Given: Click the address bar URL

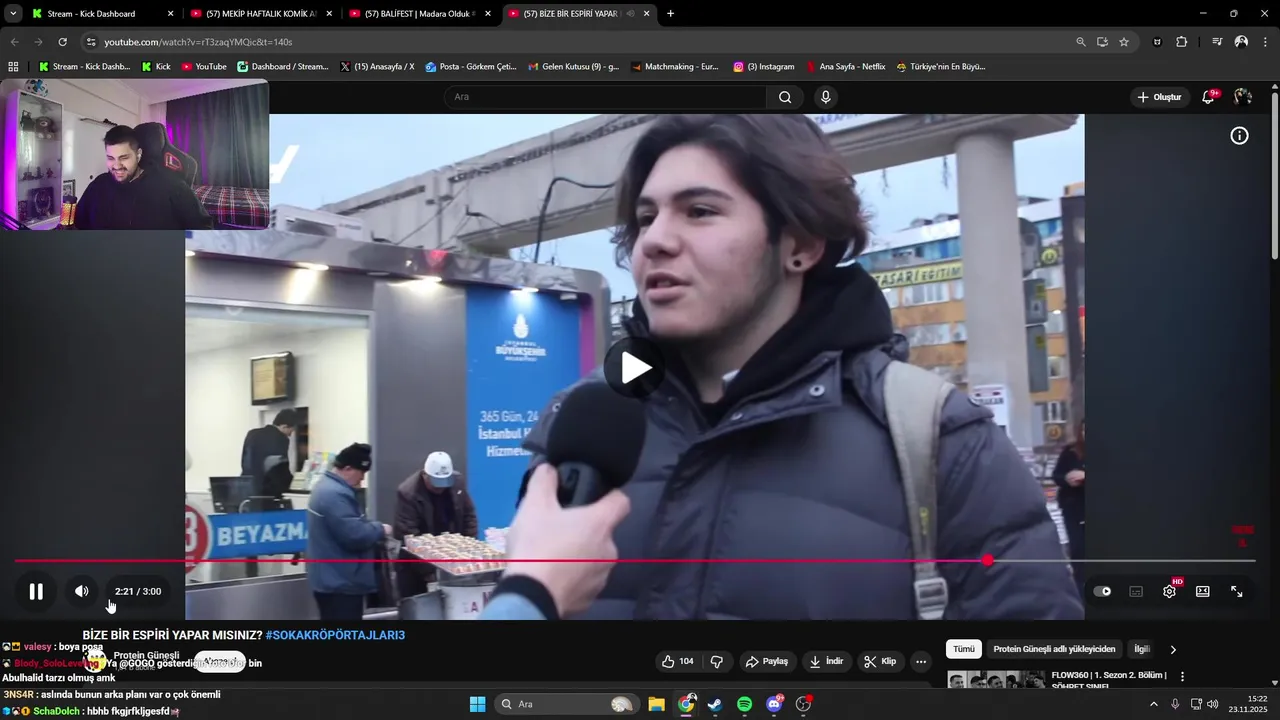Looking at the screenshot, I should coord(198,42).
